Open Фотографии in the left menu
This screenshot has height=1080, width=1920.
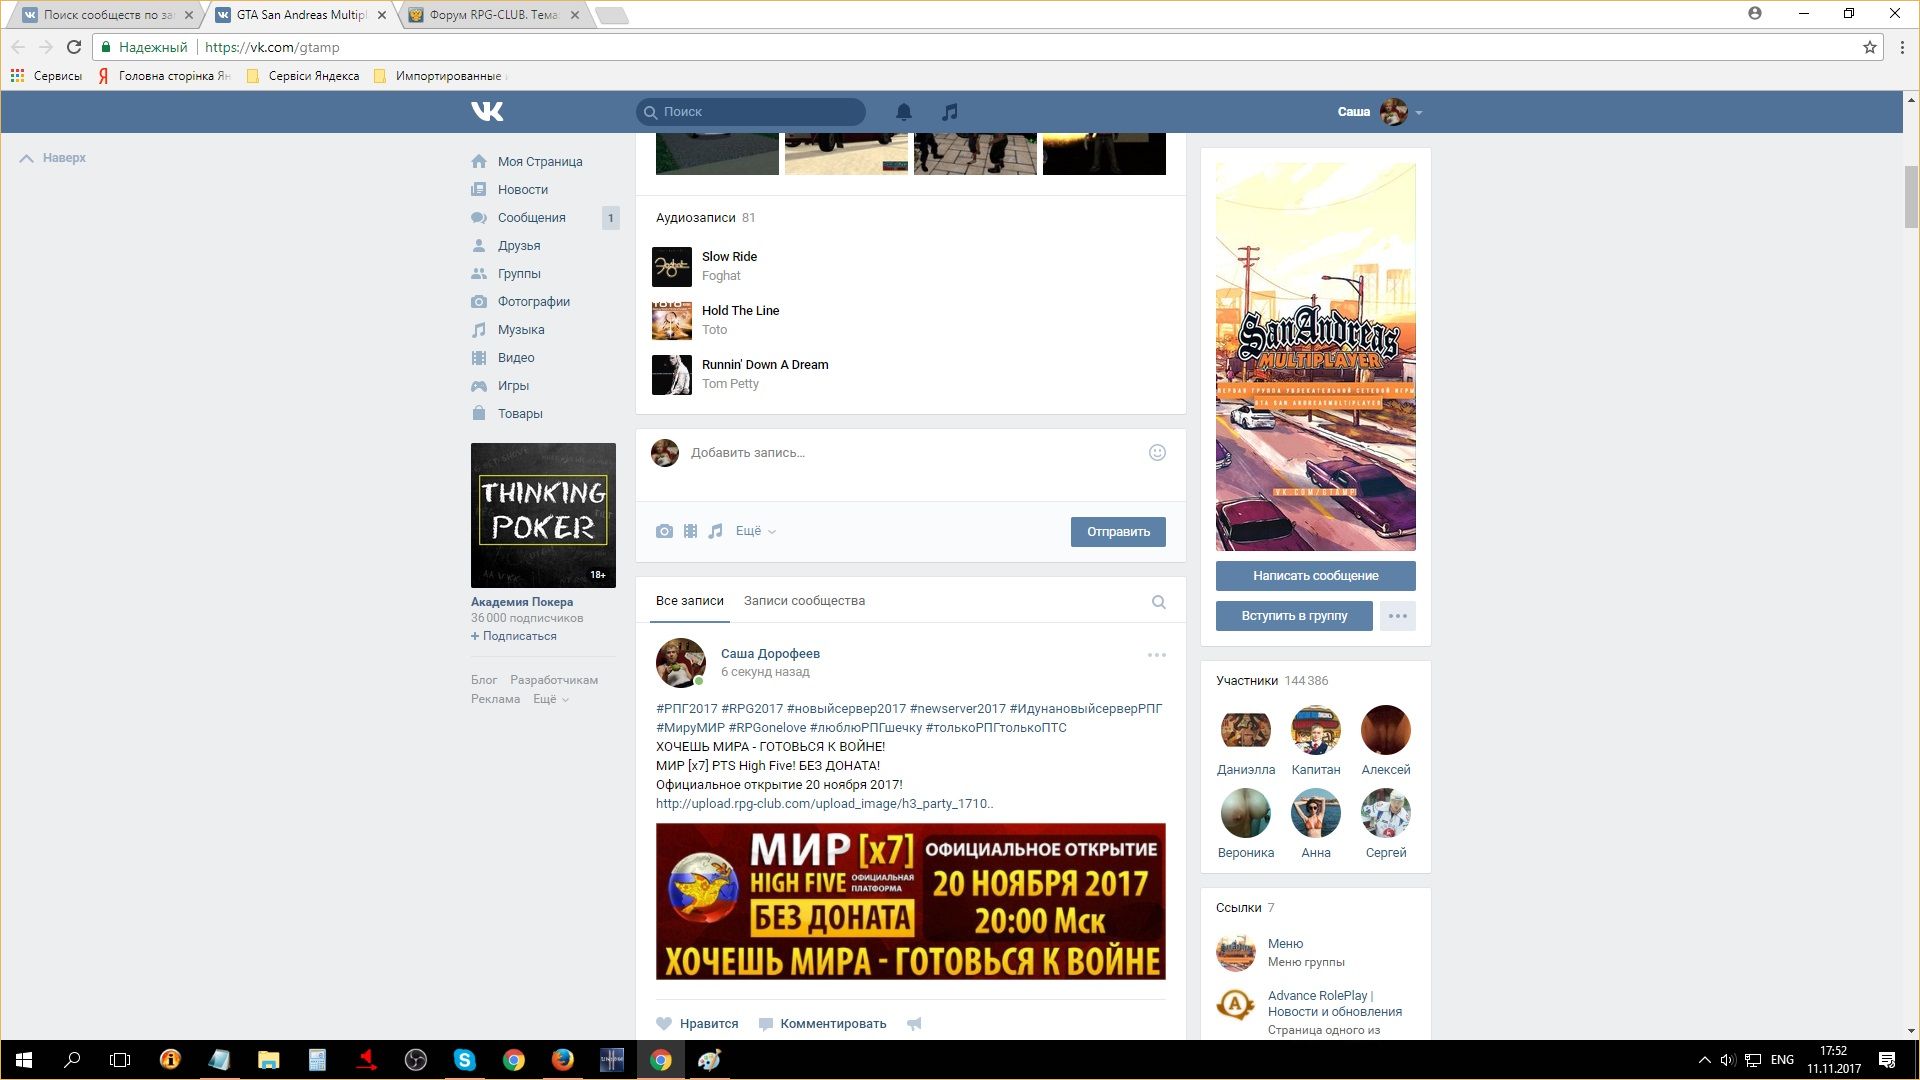click(533, 301)
